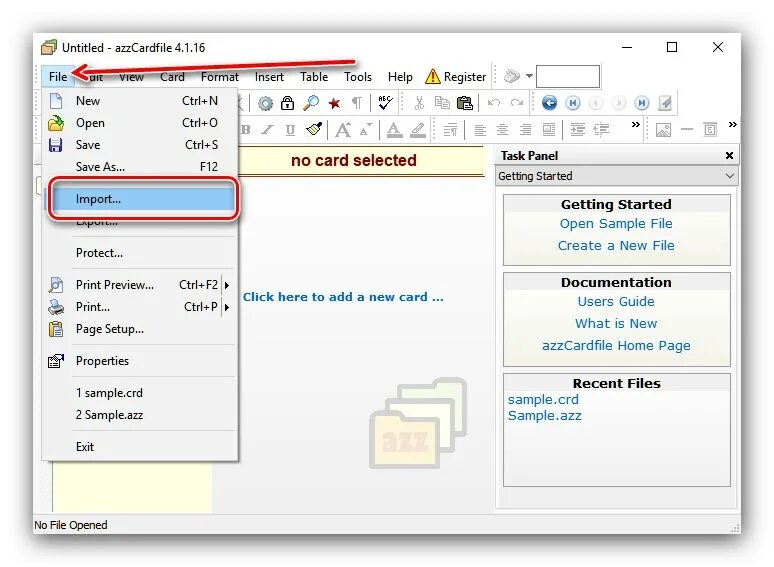Open the Getting Started task panel dropdown
Image resolution: width=774 pixels, height=567 pixels.
click(617, 176)
